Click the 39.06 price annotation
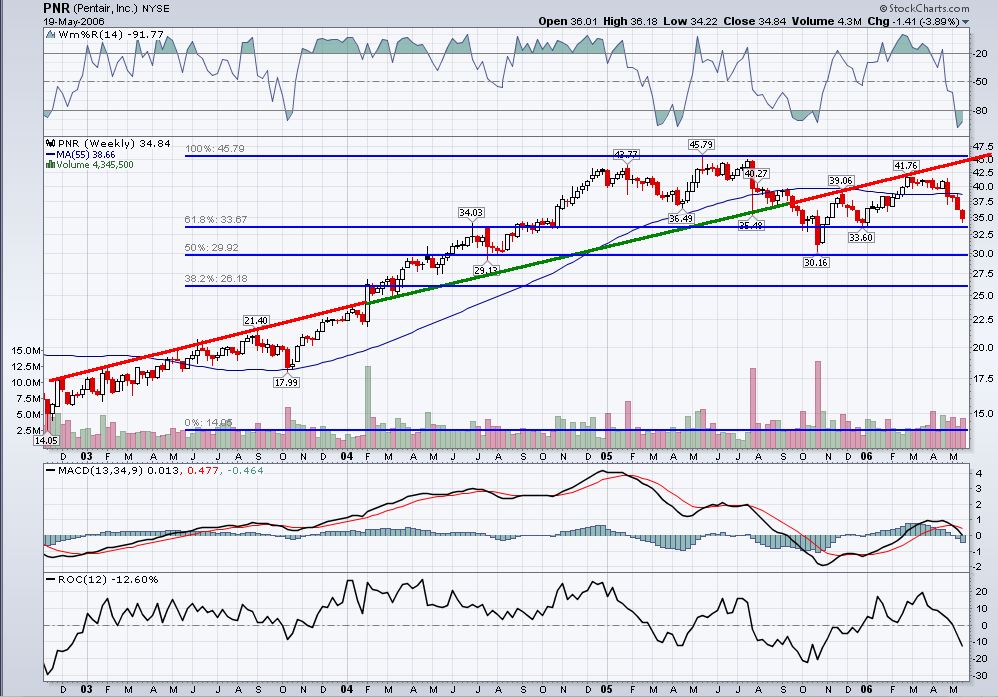This screenshot has width=998, height=697. (840, 181)
